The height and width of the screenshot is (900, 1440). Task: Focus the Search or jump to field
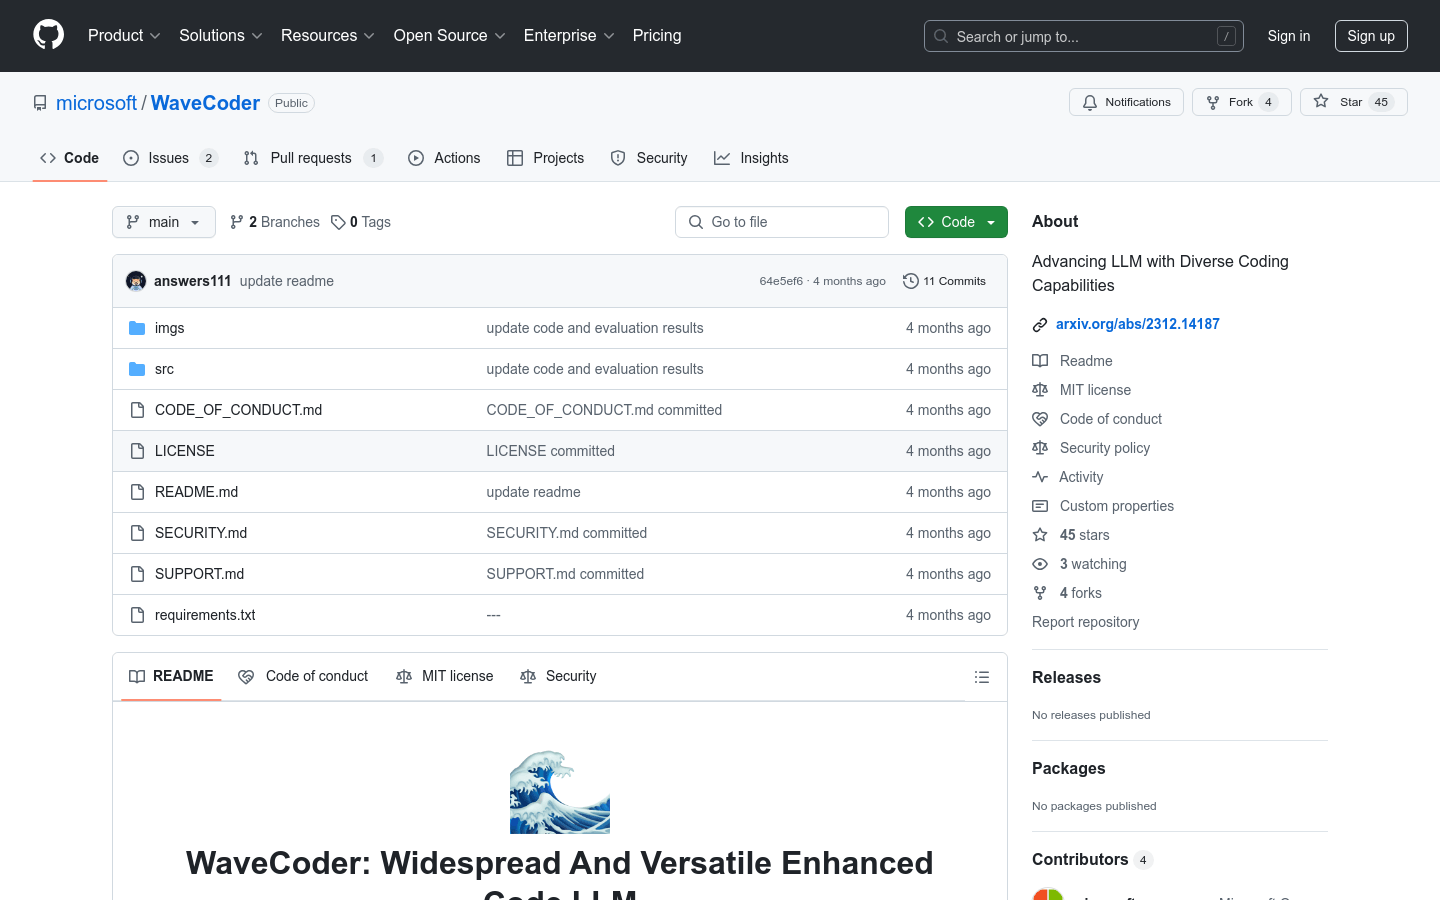[1084, 36]
